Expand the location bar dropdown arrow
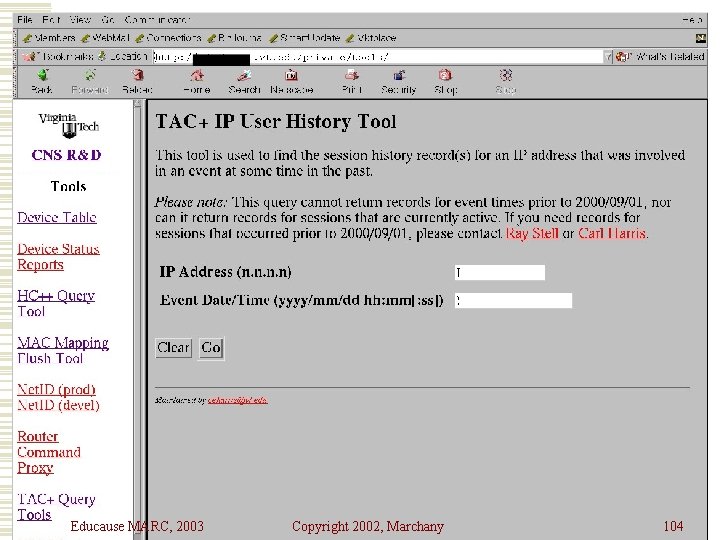Screen dimensions: 720x540 pos(608,57)
